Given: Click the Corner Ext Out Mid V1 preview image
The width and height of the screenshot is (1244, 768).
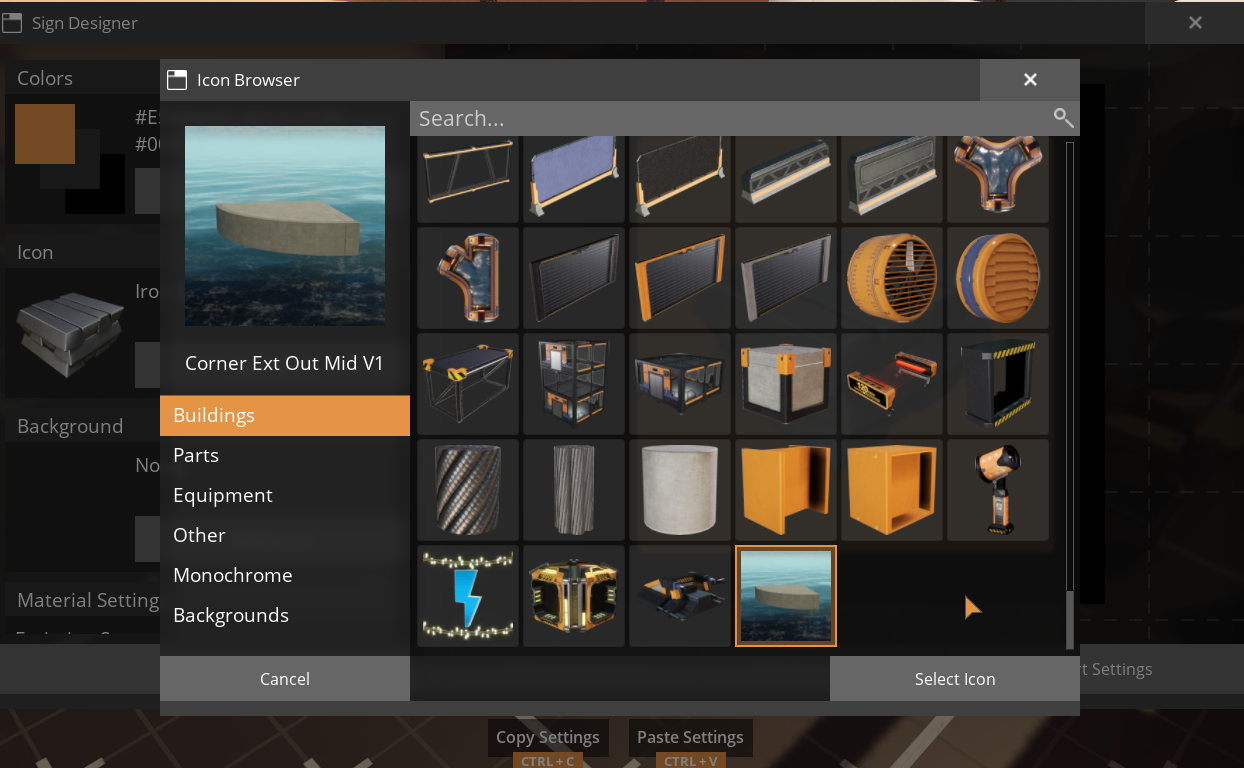Looking at the screenshot, I should pyautogui.click(x=285, y=225).
